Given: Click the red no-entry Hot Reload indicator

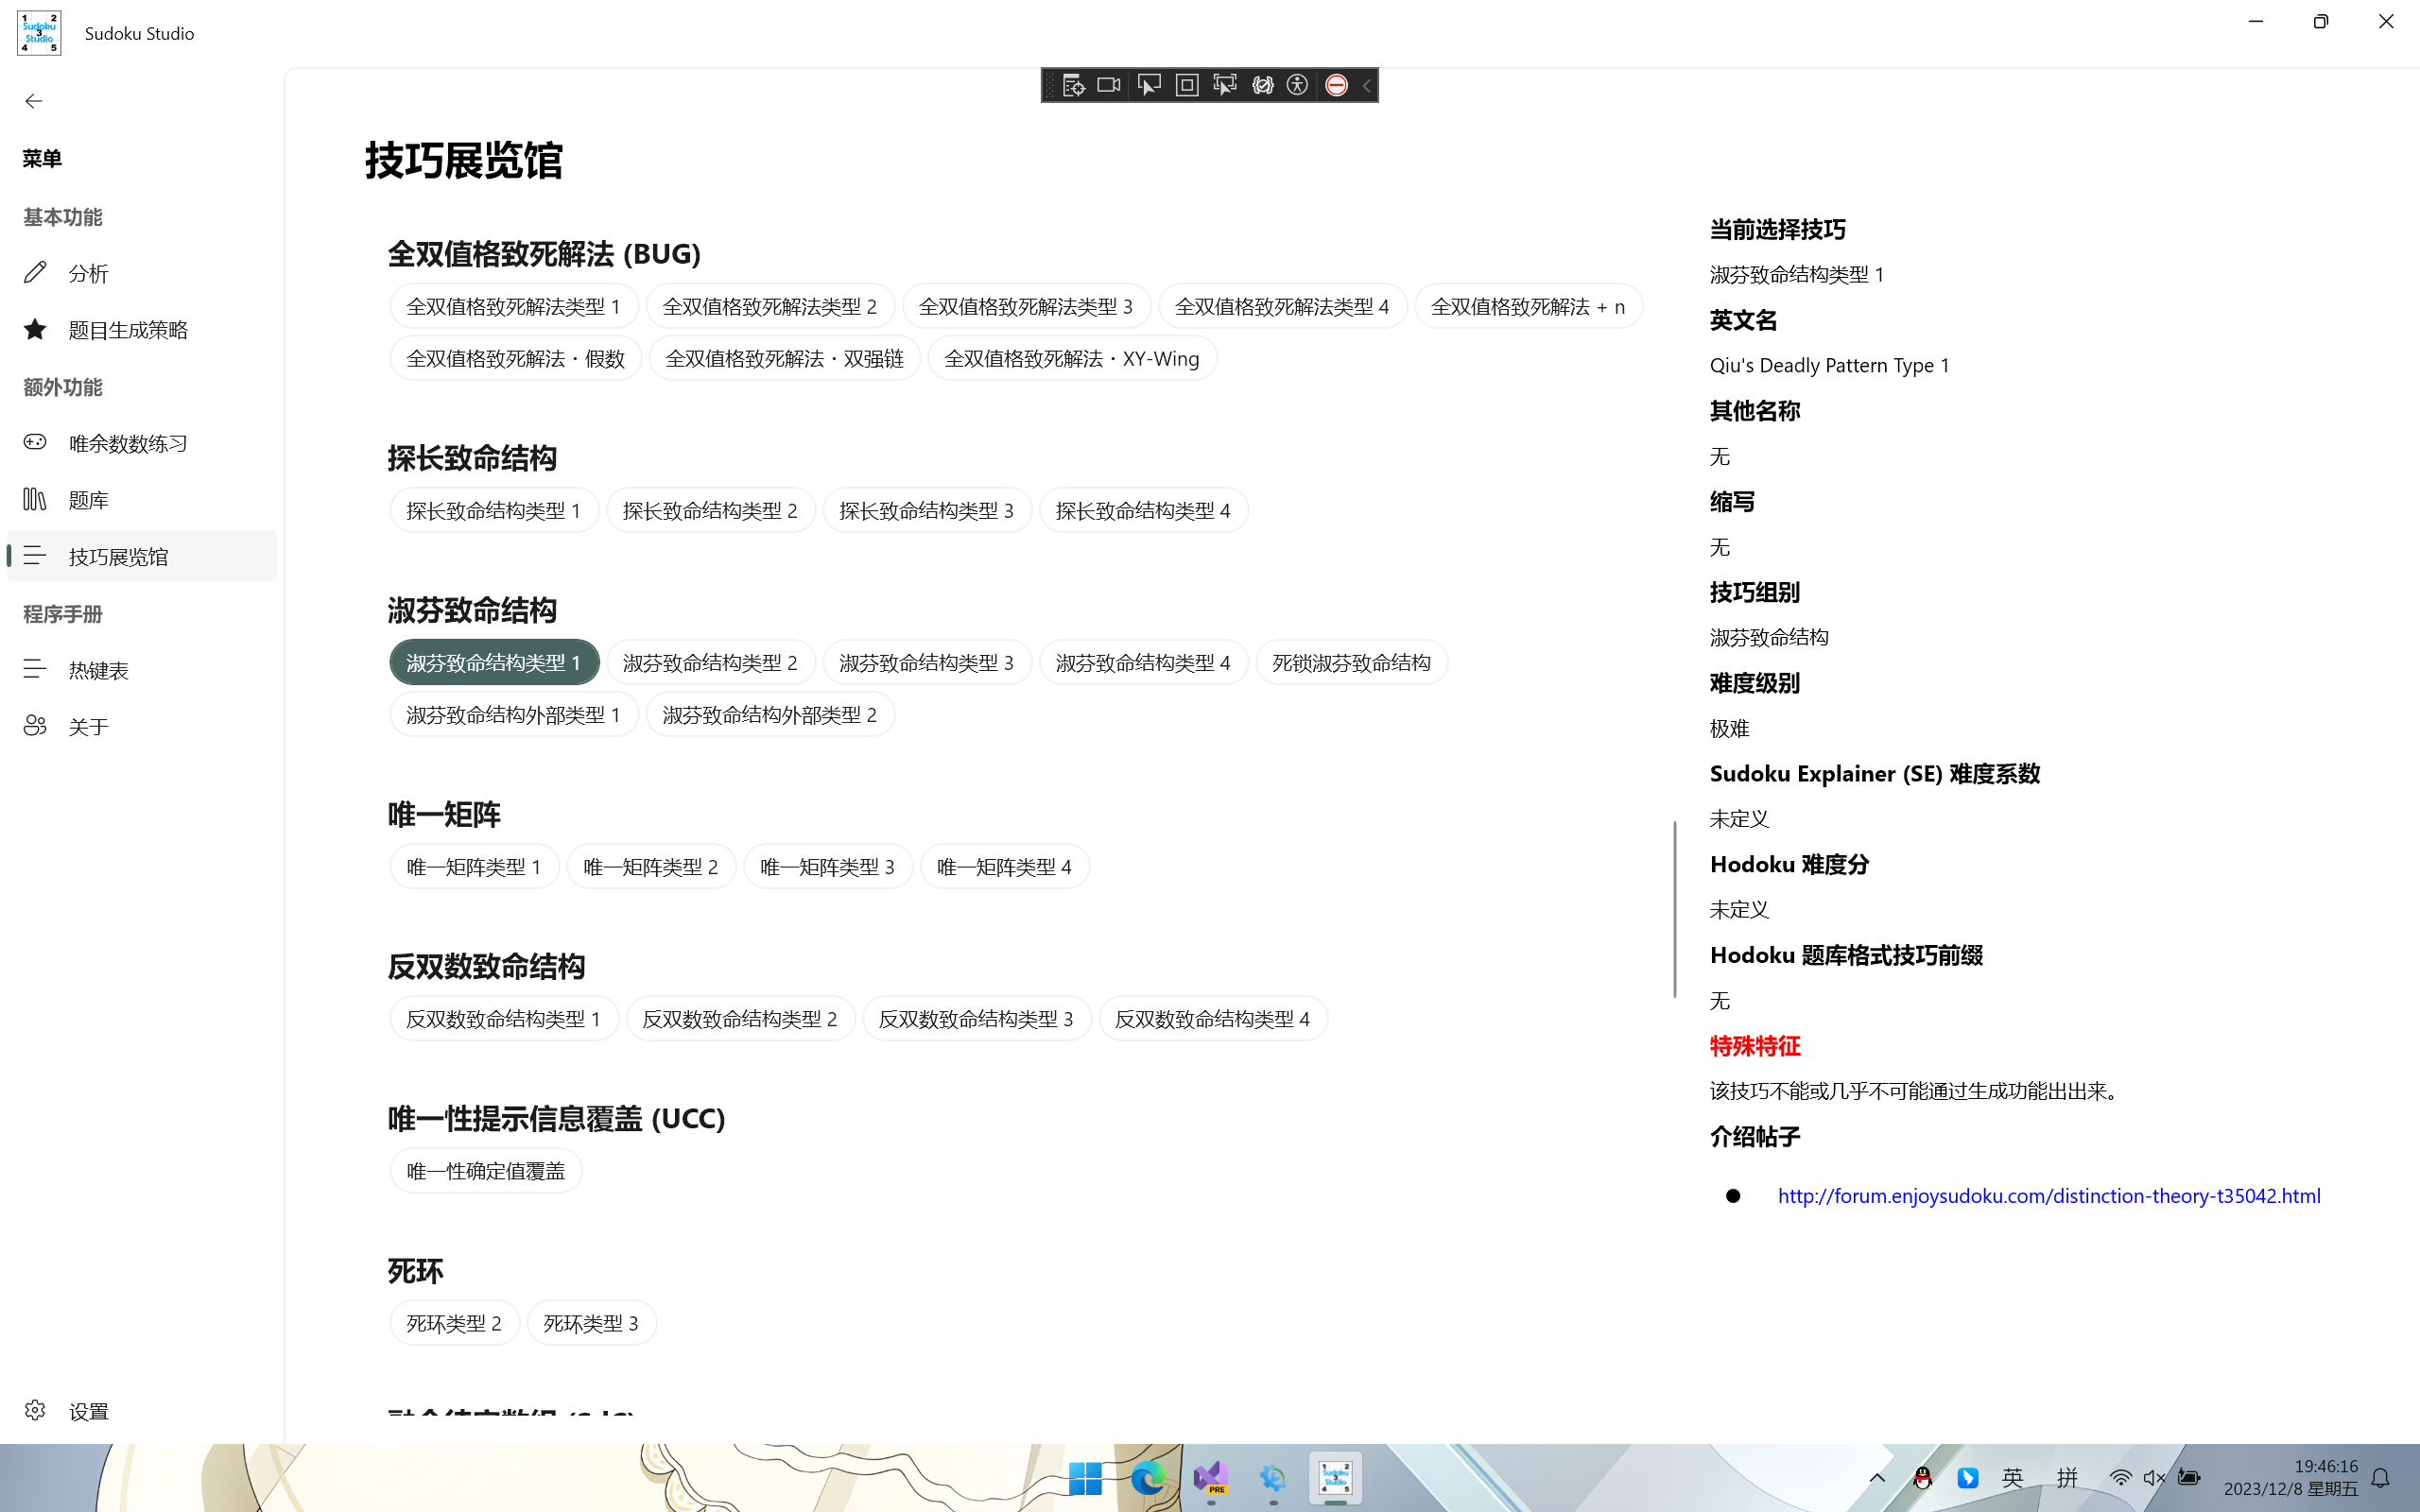Looking at the screenshot, I should (1337, 85).
